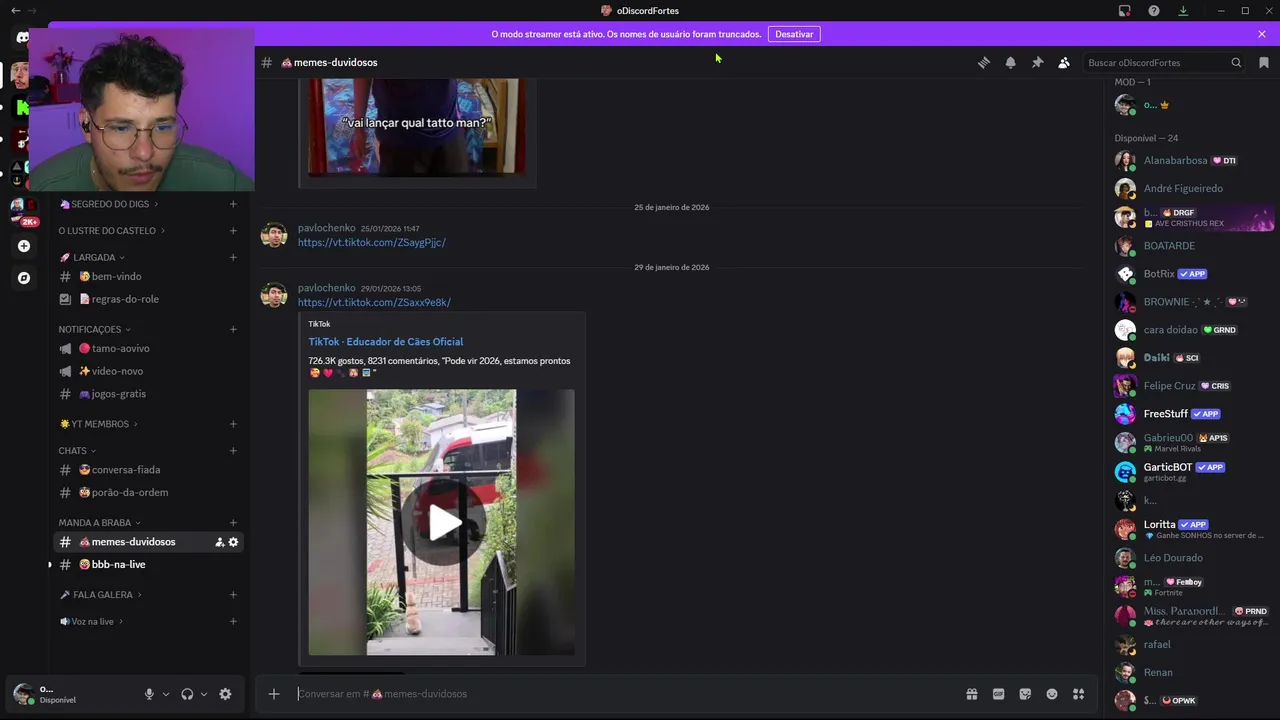The width and height of the screenshot is (1280, 720).
Task: Add channel plus beside CHATS category
Action: click(x=233, y=451)
